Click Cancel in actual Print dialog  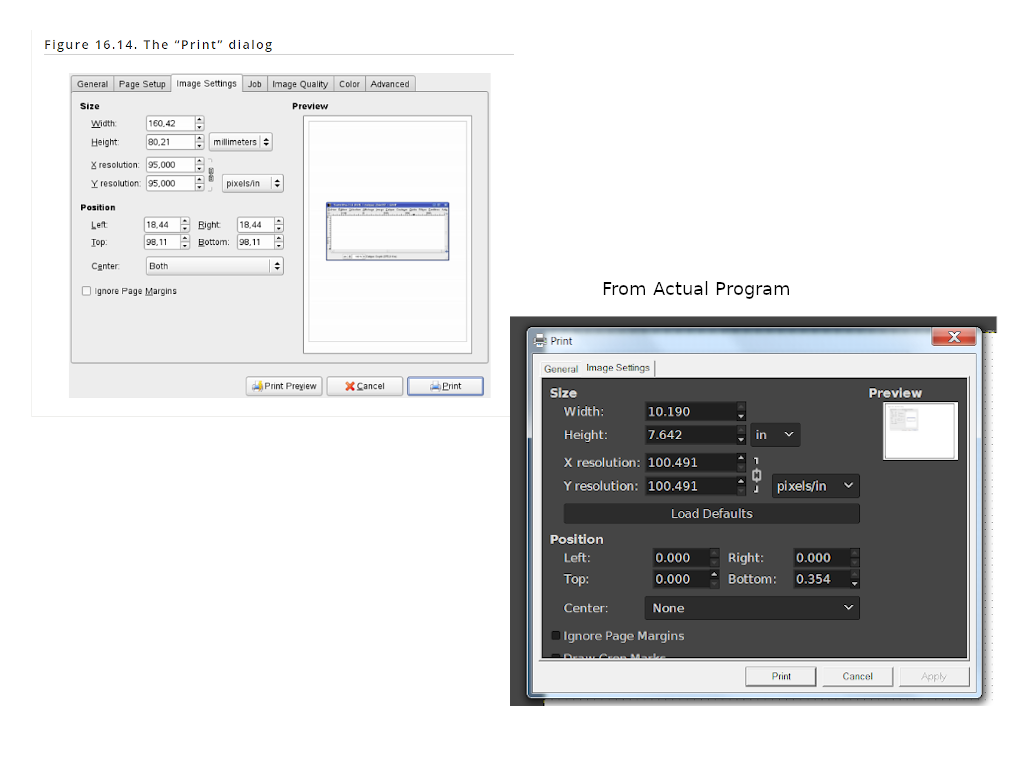(857, 677)
